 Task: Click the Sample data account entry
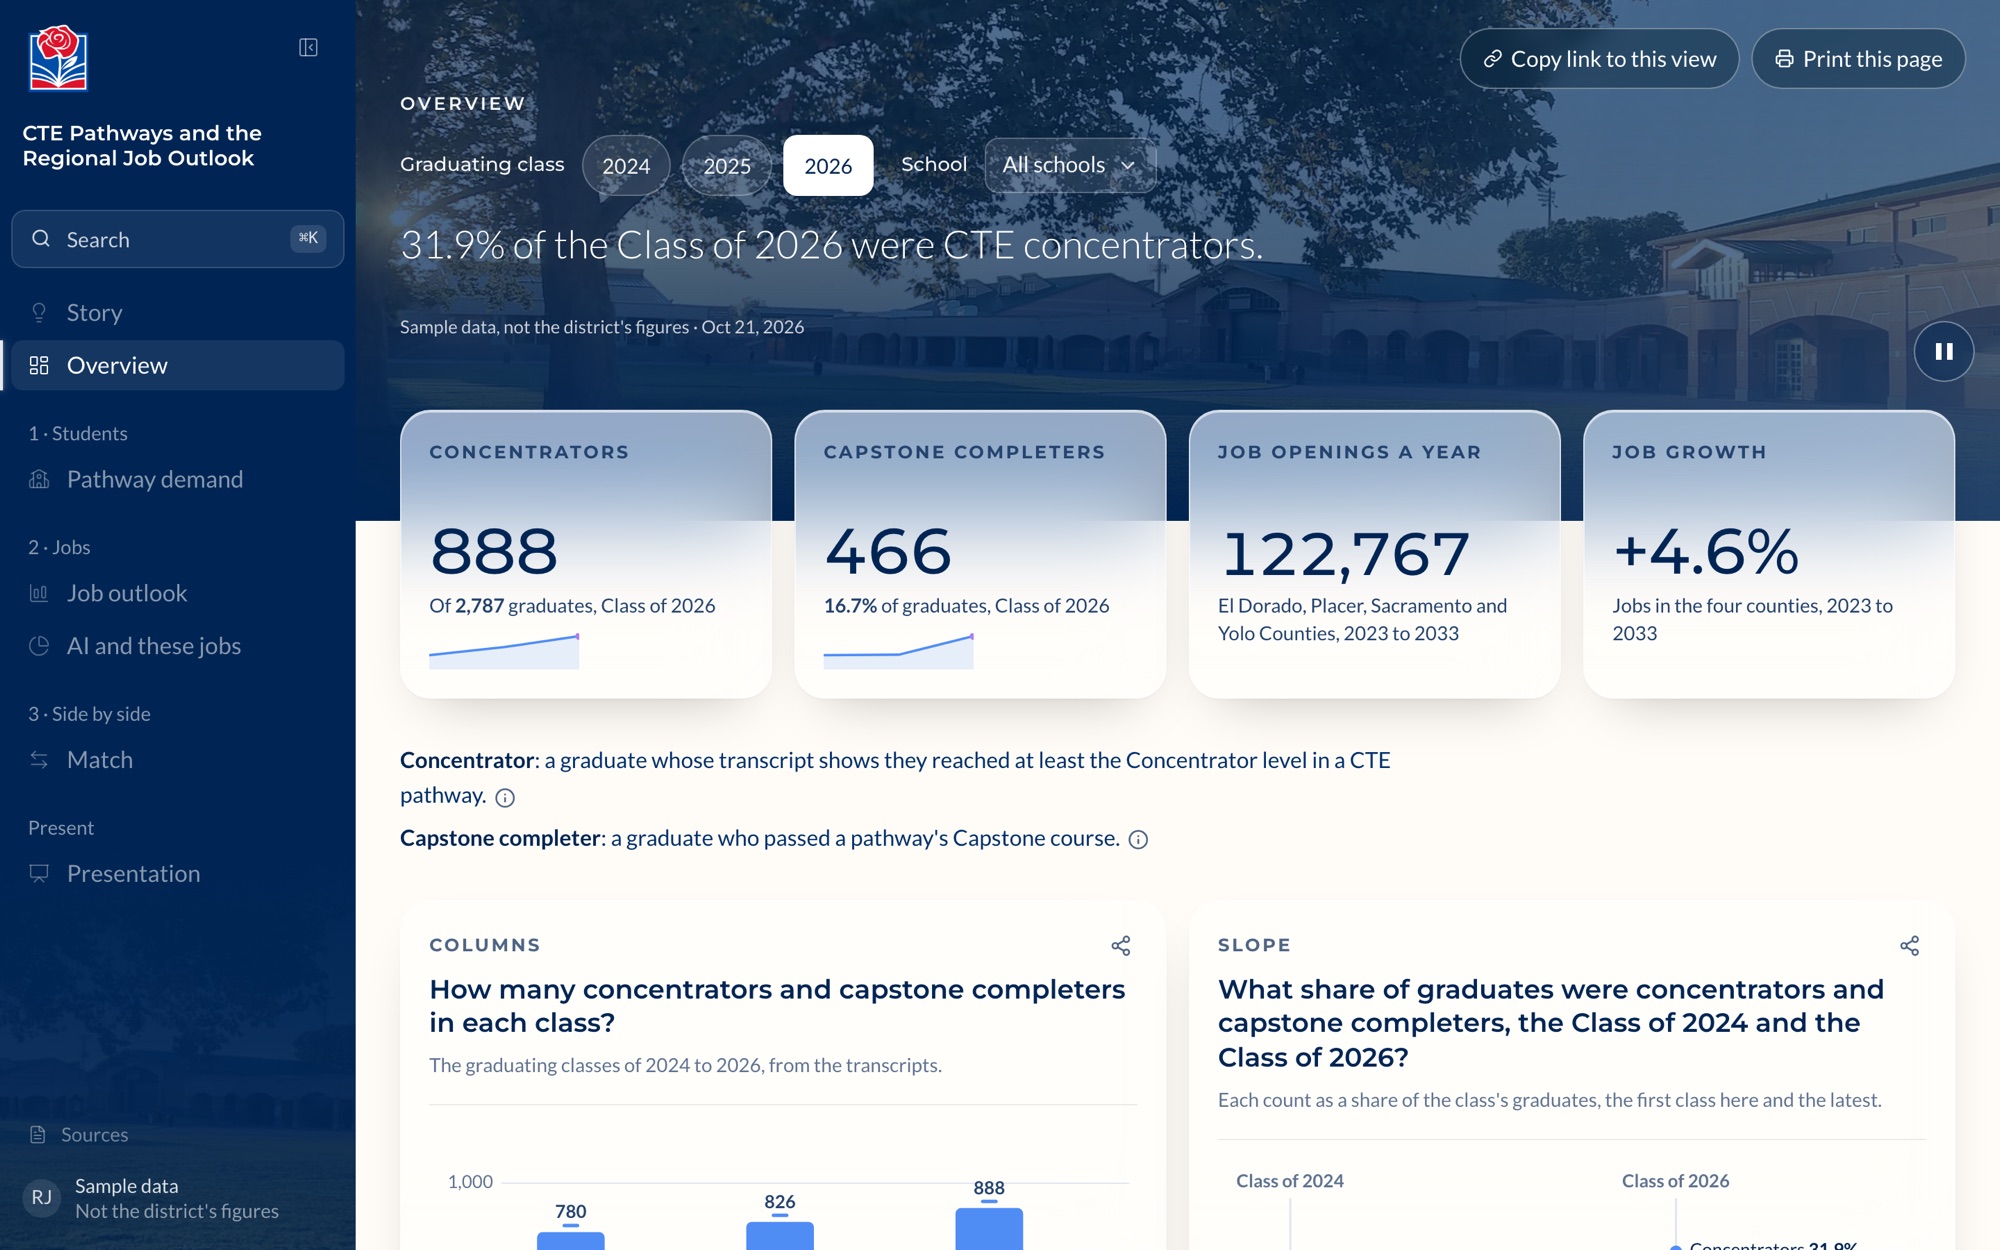(178, 1198)
